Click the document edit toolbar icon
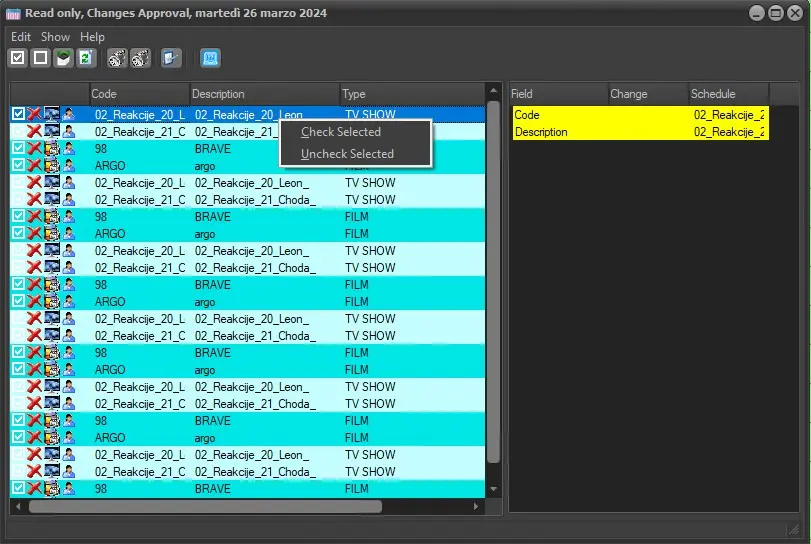Image resolution: width=811 pixels, height=544 pixels. tap(171, 58)
